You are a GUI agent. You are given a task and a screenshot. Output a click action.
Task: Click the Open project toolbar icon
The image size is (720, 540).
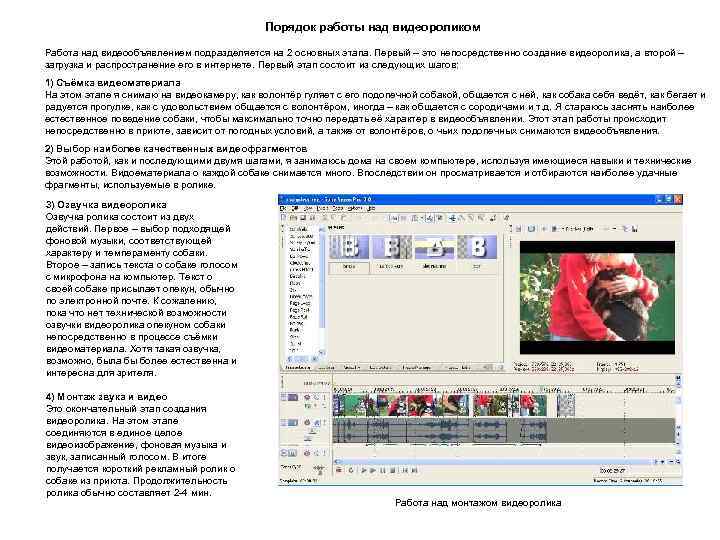coord(293,218)
